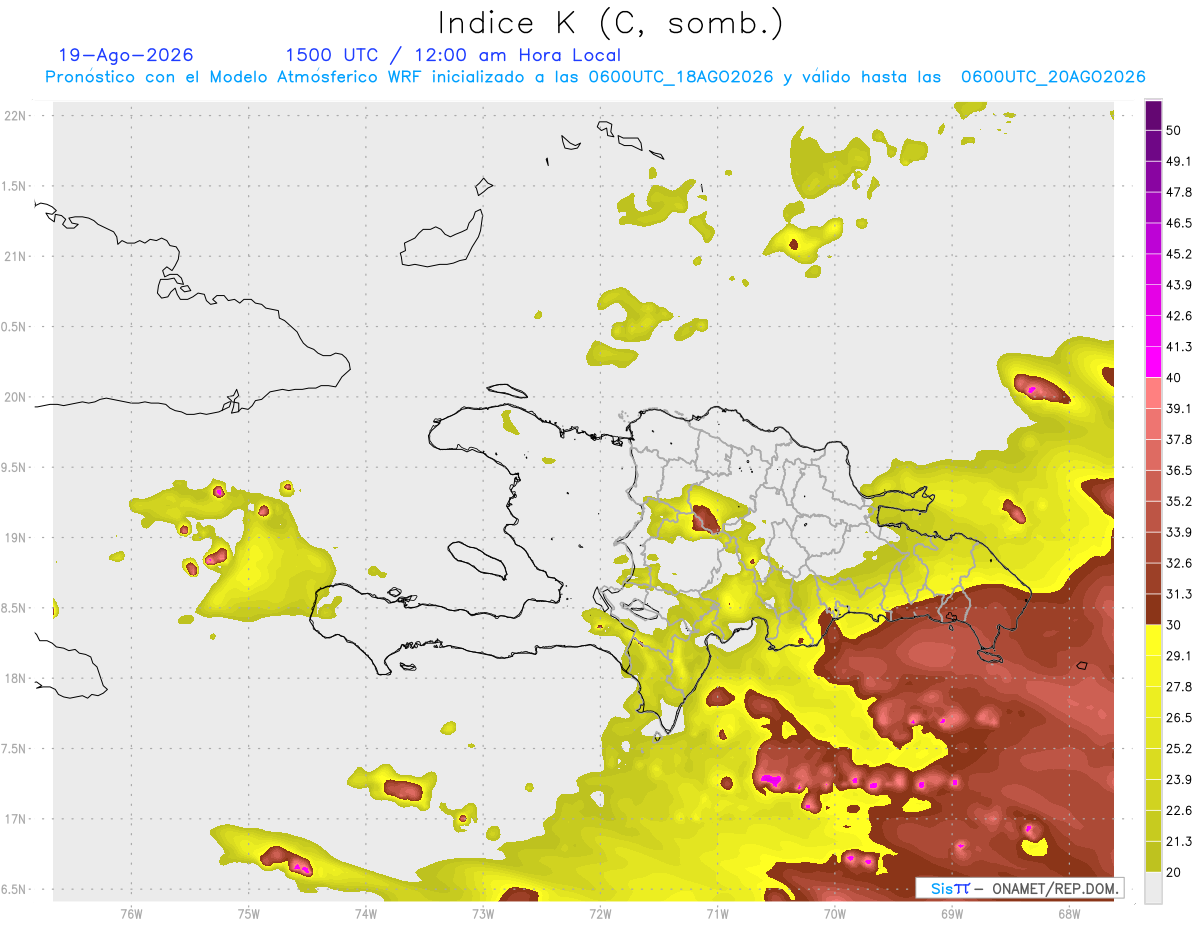Click colorbar label '39.1'
The width and height of the screenshot is (1200, 927).
(x=1179, y=409)
